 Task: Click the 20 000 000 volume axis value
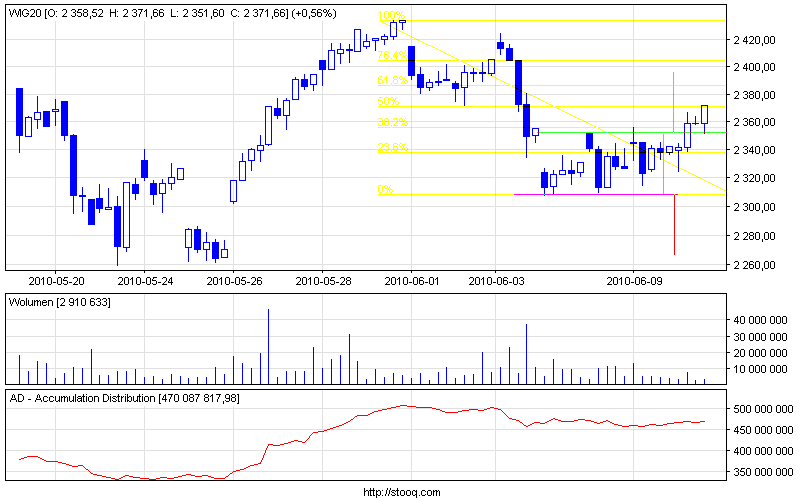pyautogui.click(x=760, y=353)
